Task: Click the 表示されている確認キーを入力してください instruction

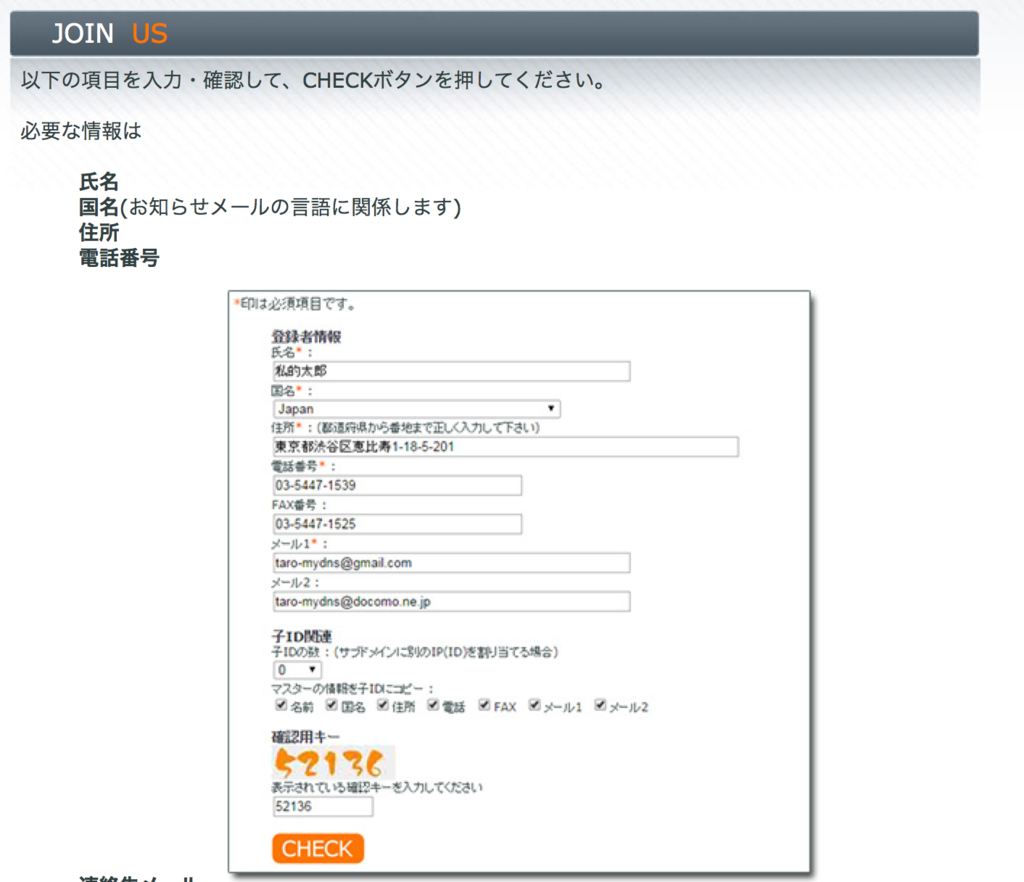Action: point(377,787)
